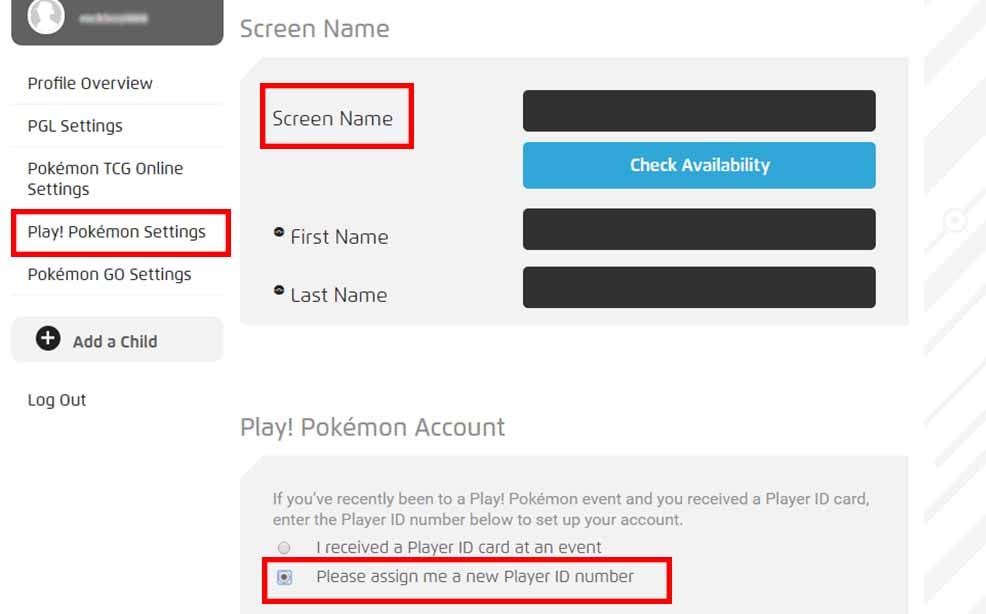Click the circular target icon on right edge

tap(955, 220)
